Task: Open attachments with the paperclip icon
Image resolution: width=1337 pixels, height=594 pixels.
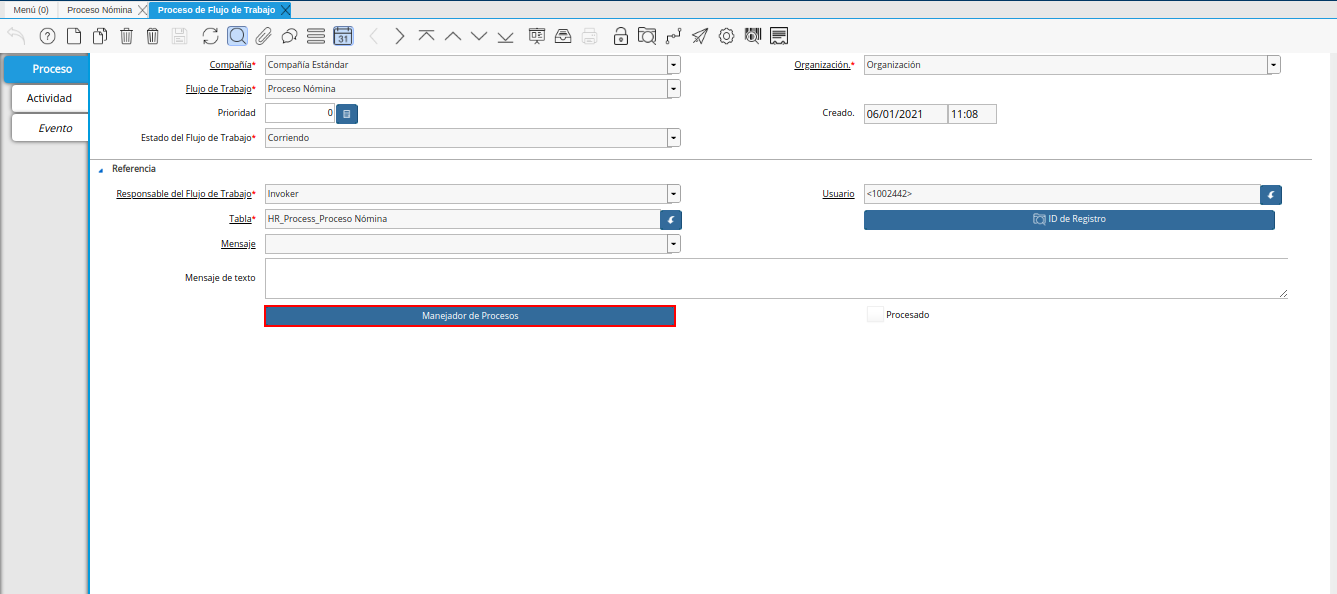Action: 263,37
